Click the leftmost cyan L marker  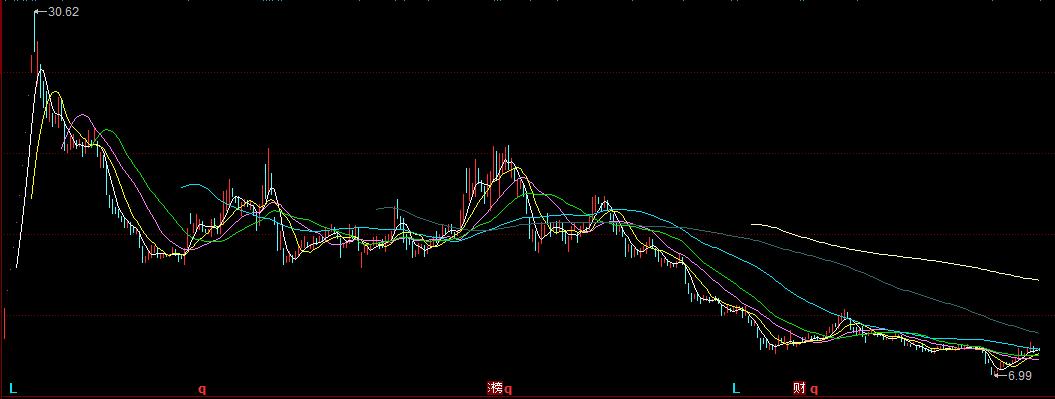[13, 388]
